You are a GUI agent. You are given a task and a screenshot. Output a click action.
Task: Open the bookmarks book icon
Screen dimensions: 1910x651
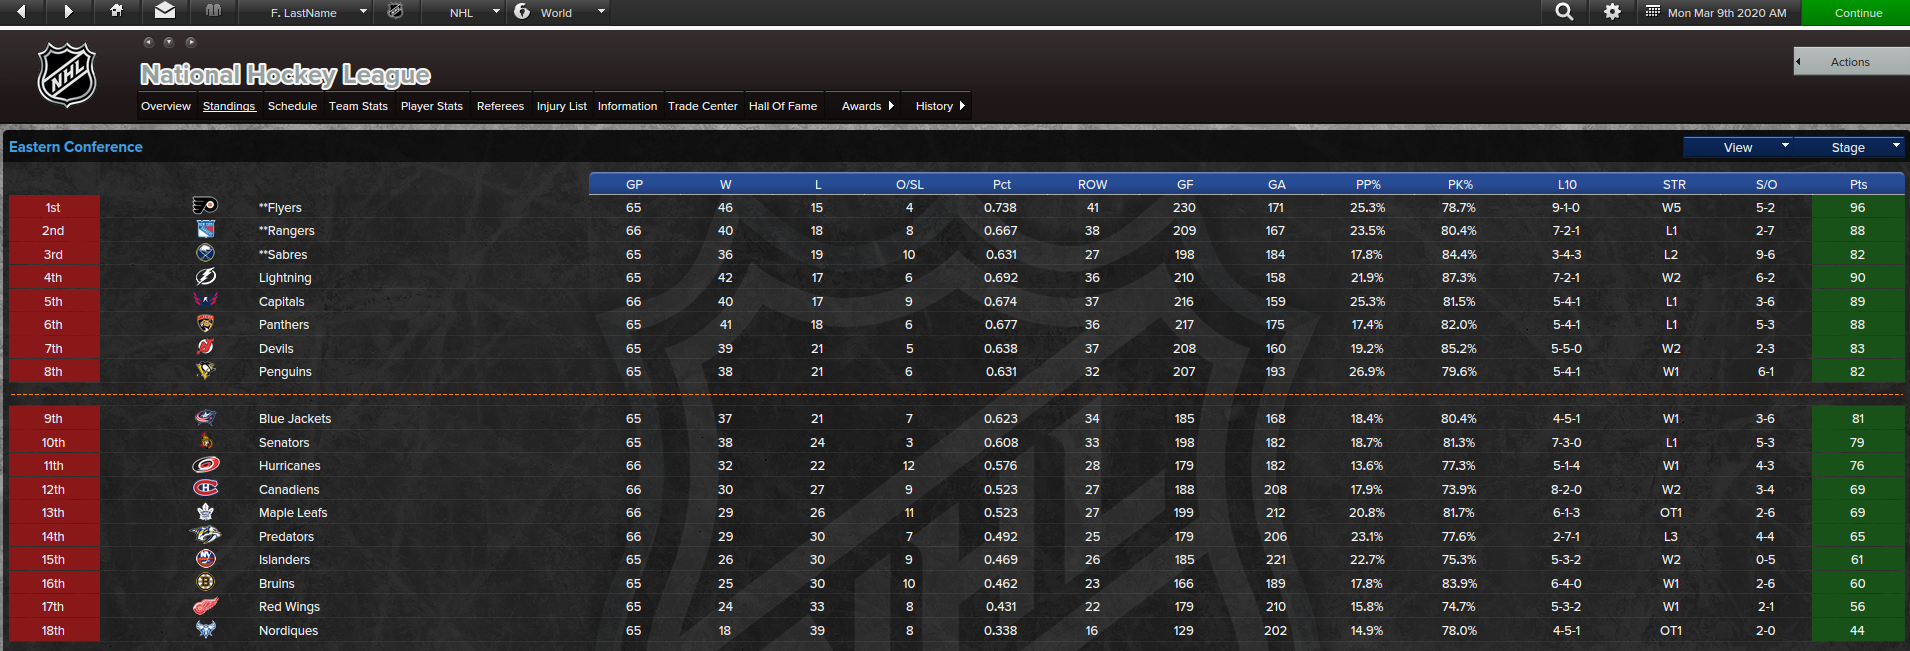(x=213, y=11)
